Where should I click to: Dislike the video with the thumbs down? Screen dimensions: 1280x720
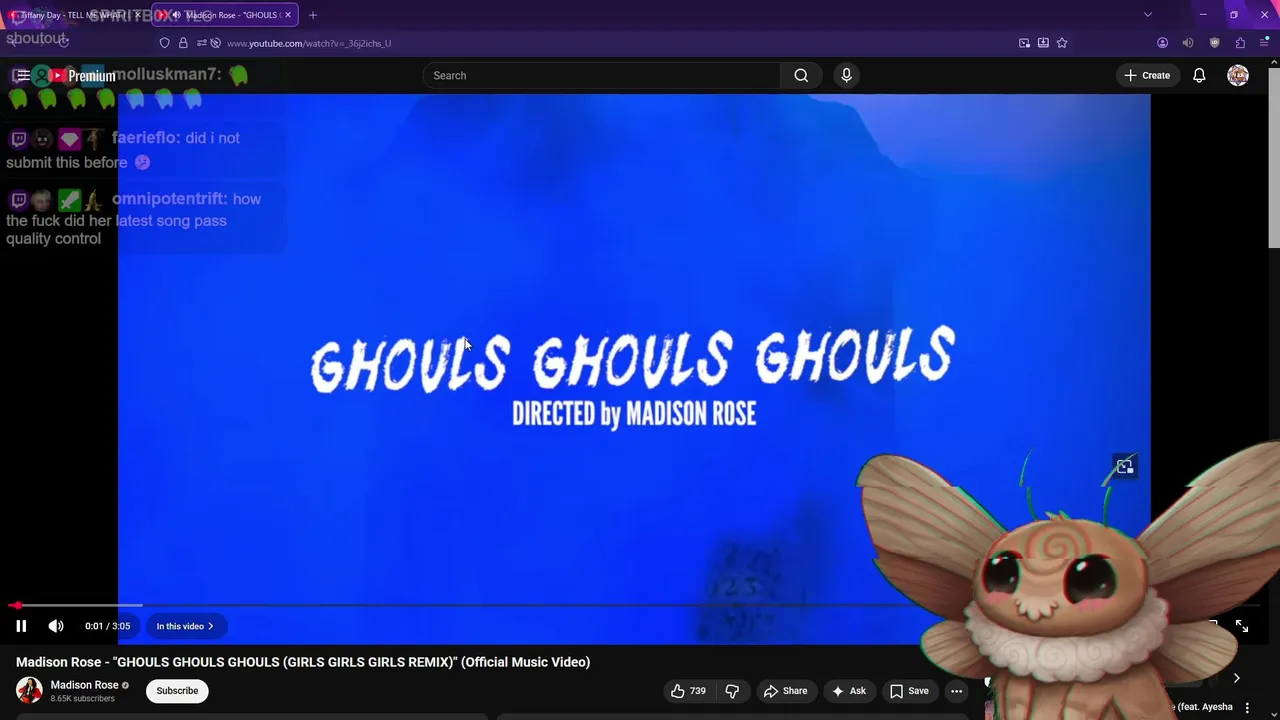tap(732, 691)
